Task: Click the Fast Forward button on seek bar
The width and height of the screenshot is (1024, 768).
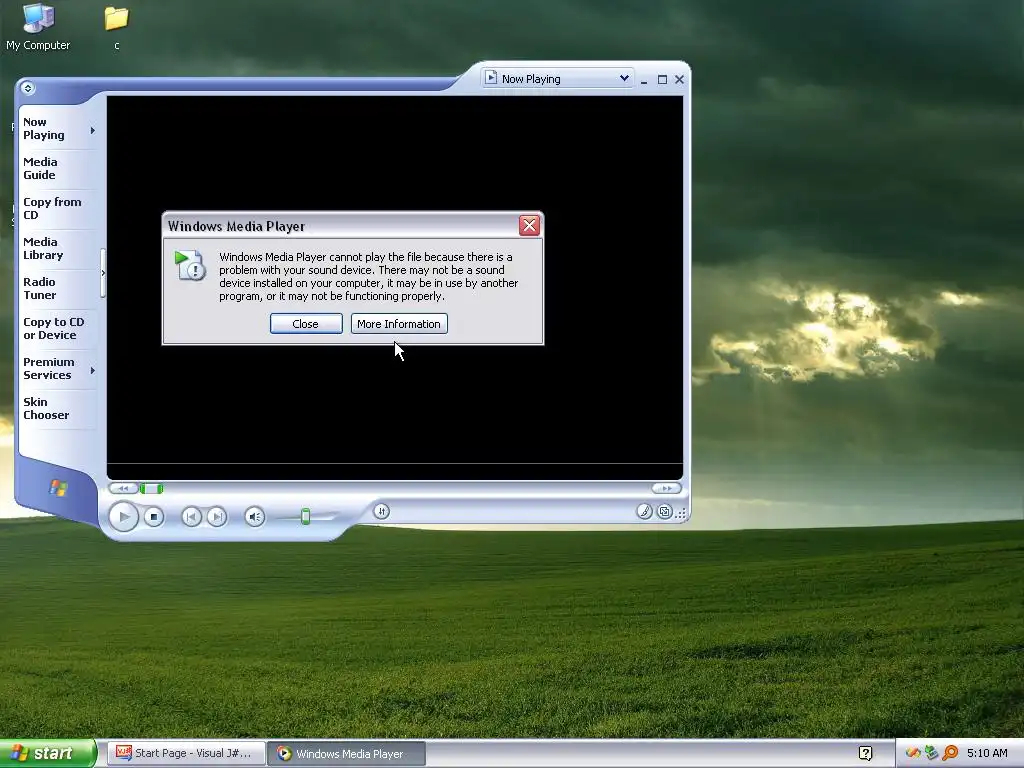Action: (666, 488)
